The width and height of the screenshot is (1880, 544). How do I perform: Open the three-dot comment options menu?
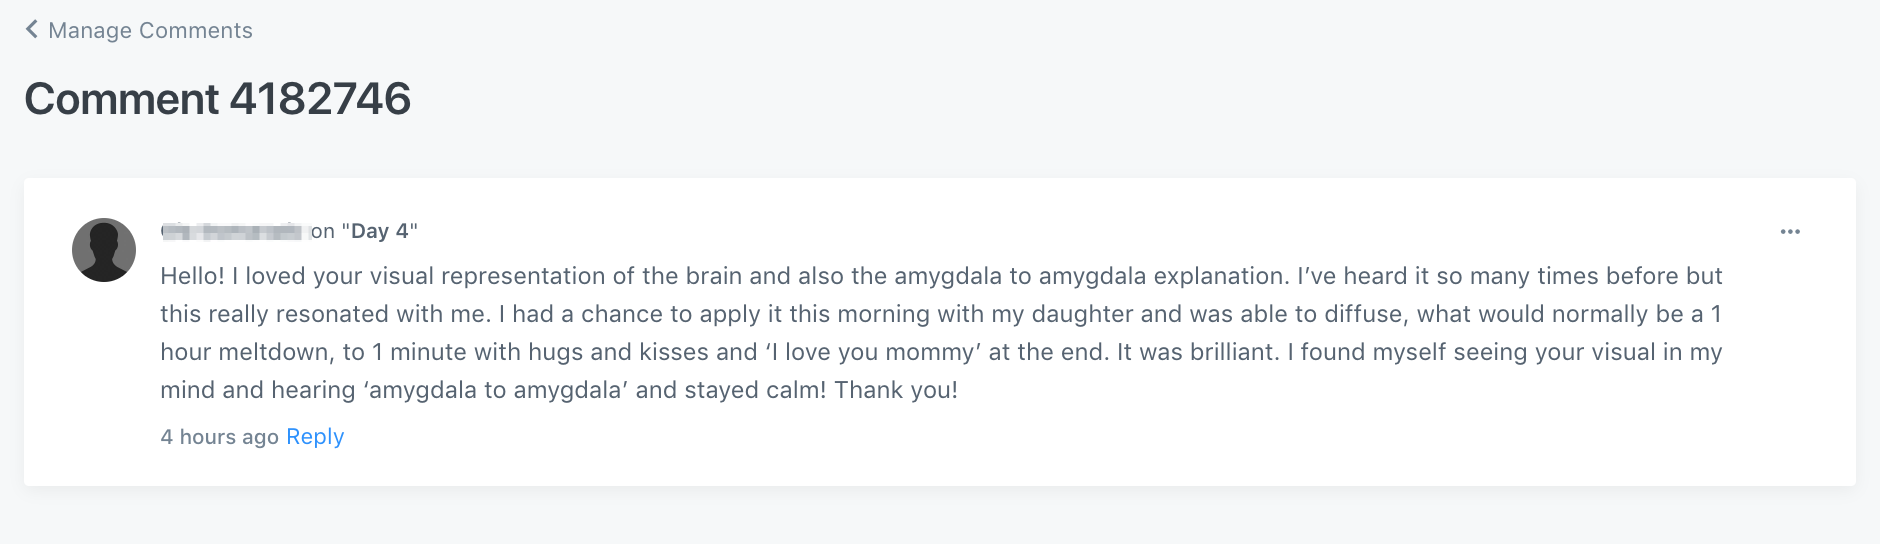1790,232
